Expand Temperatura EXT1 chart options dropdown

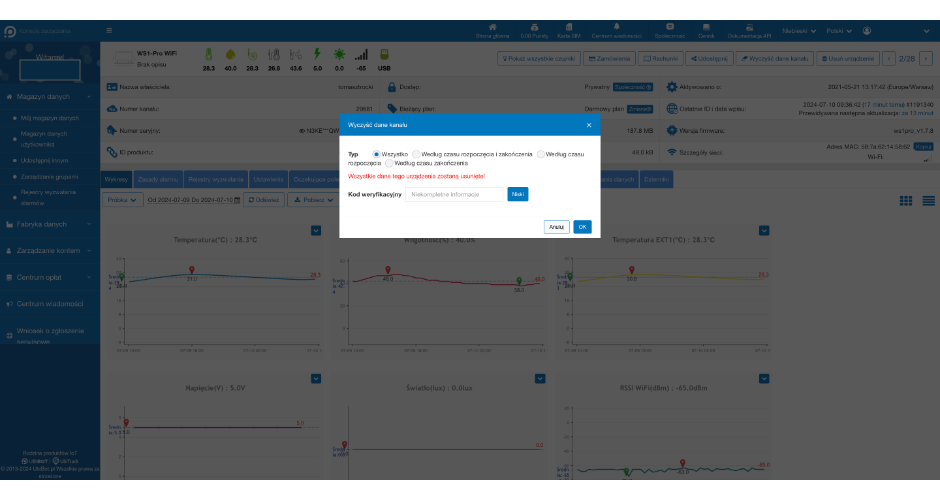pos(764,231)
